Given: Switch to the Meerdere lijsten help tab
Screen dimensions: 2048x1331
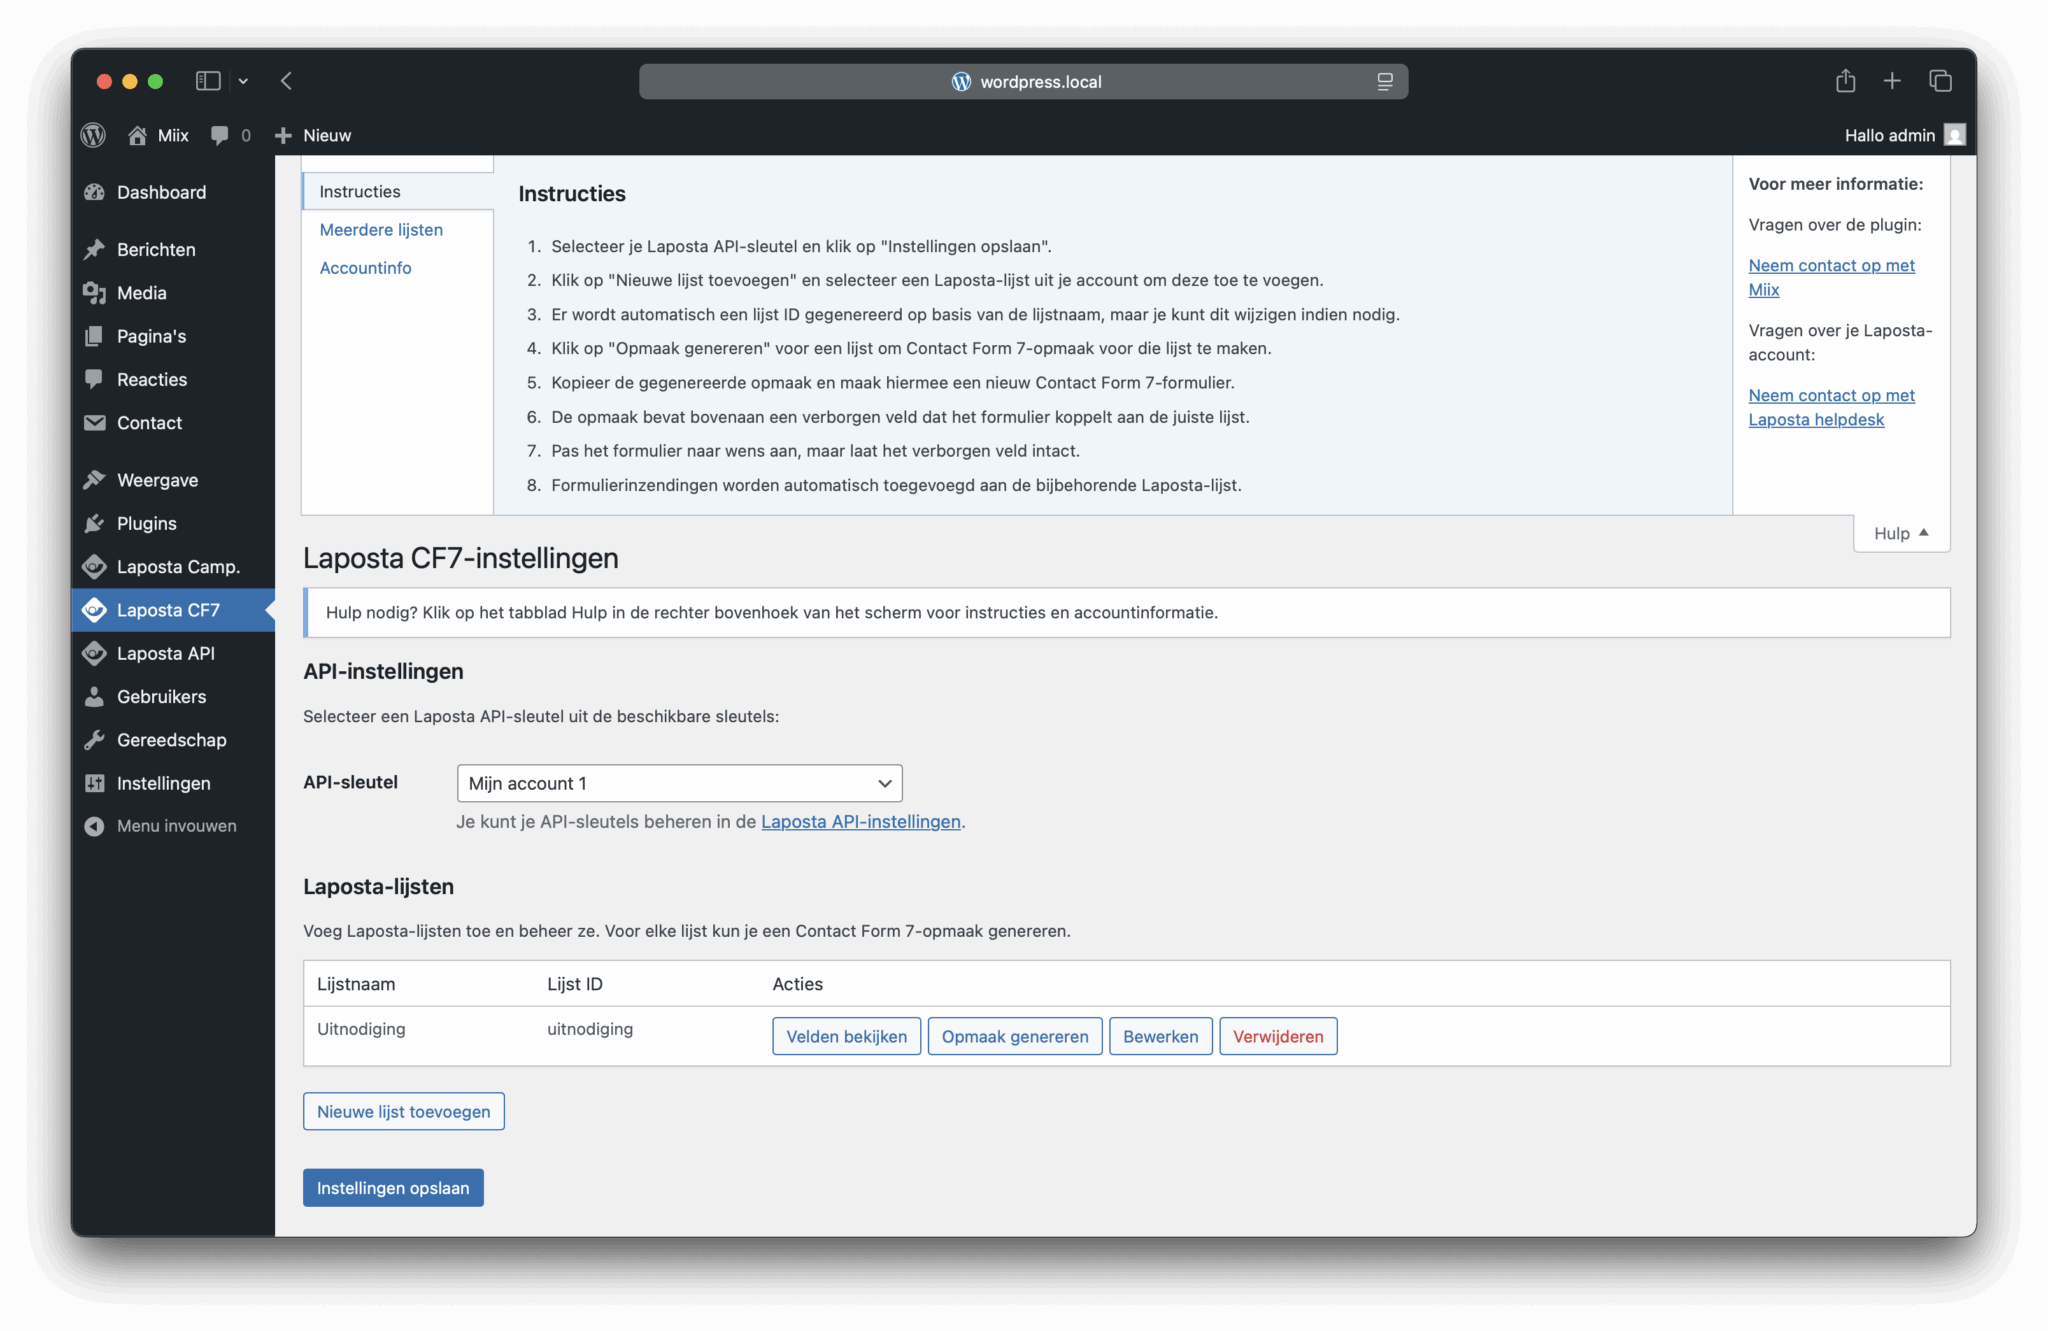Looking at the screenshot, I should click(381, 229).
